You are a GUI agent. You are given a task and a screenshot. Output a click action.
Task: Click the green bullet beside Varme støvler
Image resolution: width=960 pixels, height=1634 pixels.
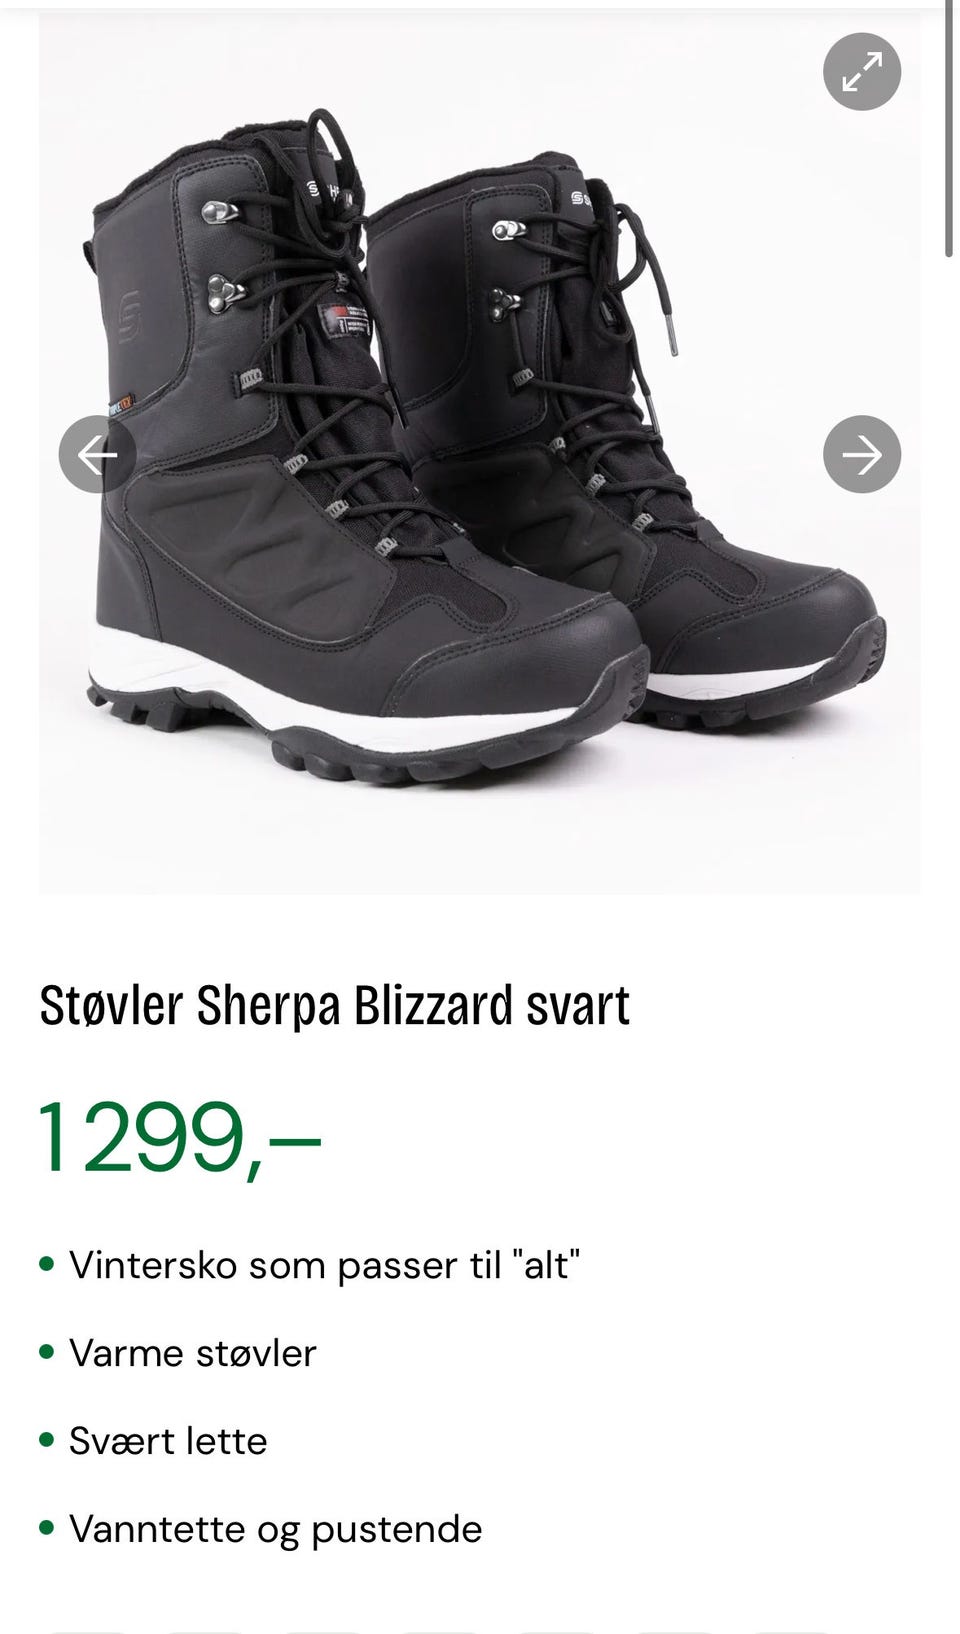pyautogui.click(x=46, y=1352)
